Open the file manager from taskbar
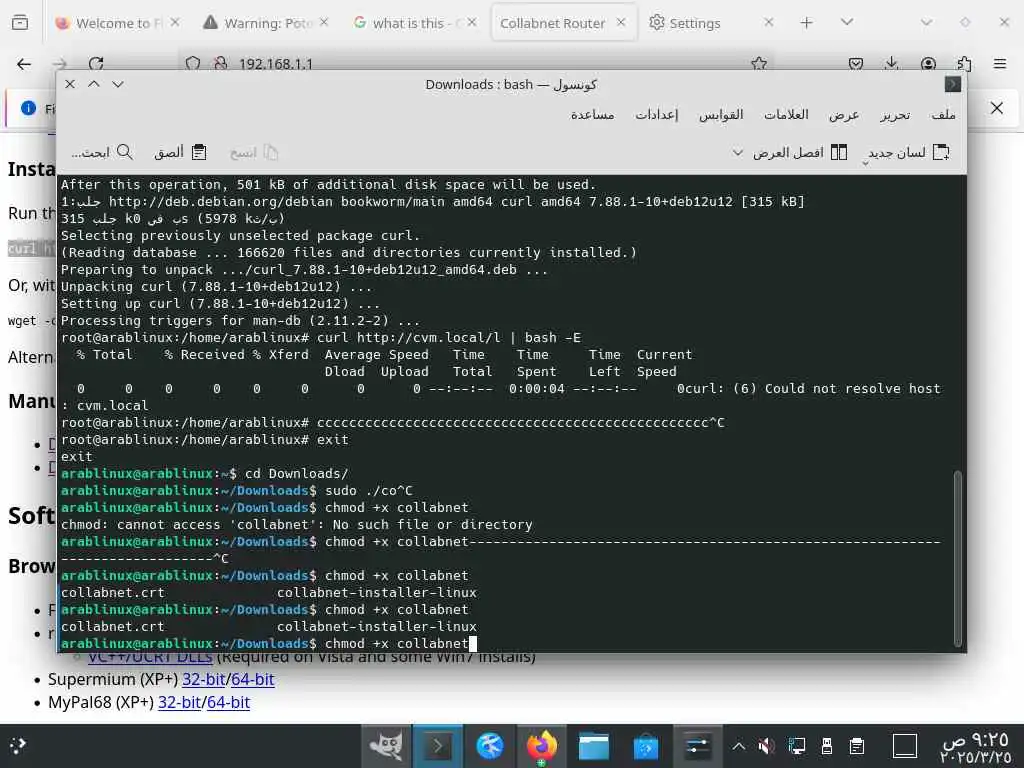Viewport: 1024px width, 768px height. [x=594, y=746]
